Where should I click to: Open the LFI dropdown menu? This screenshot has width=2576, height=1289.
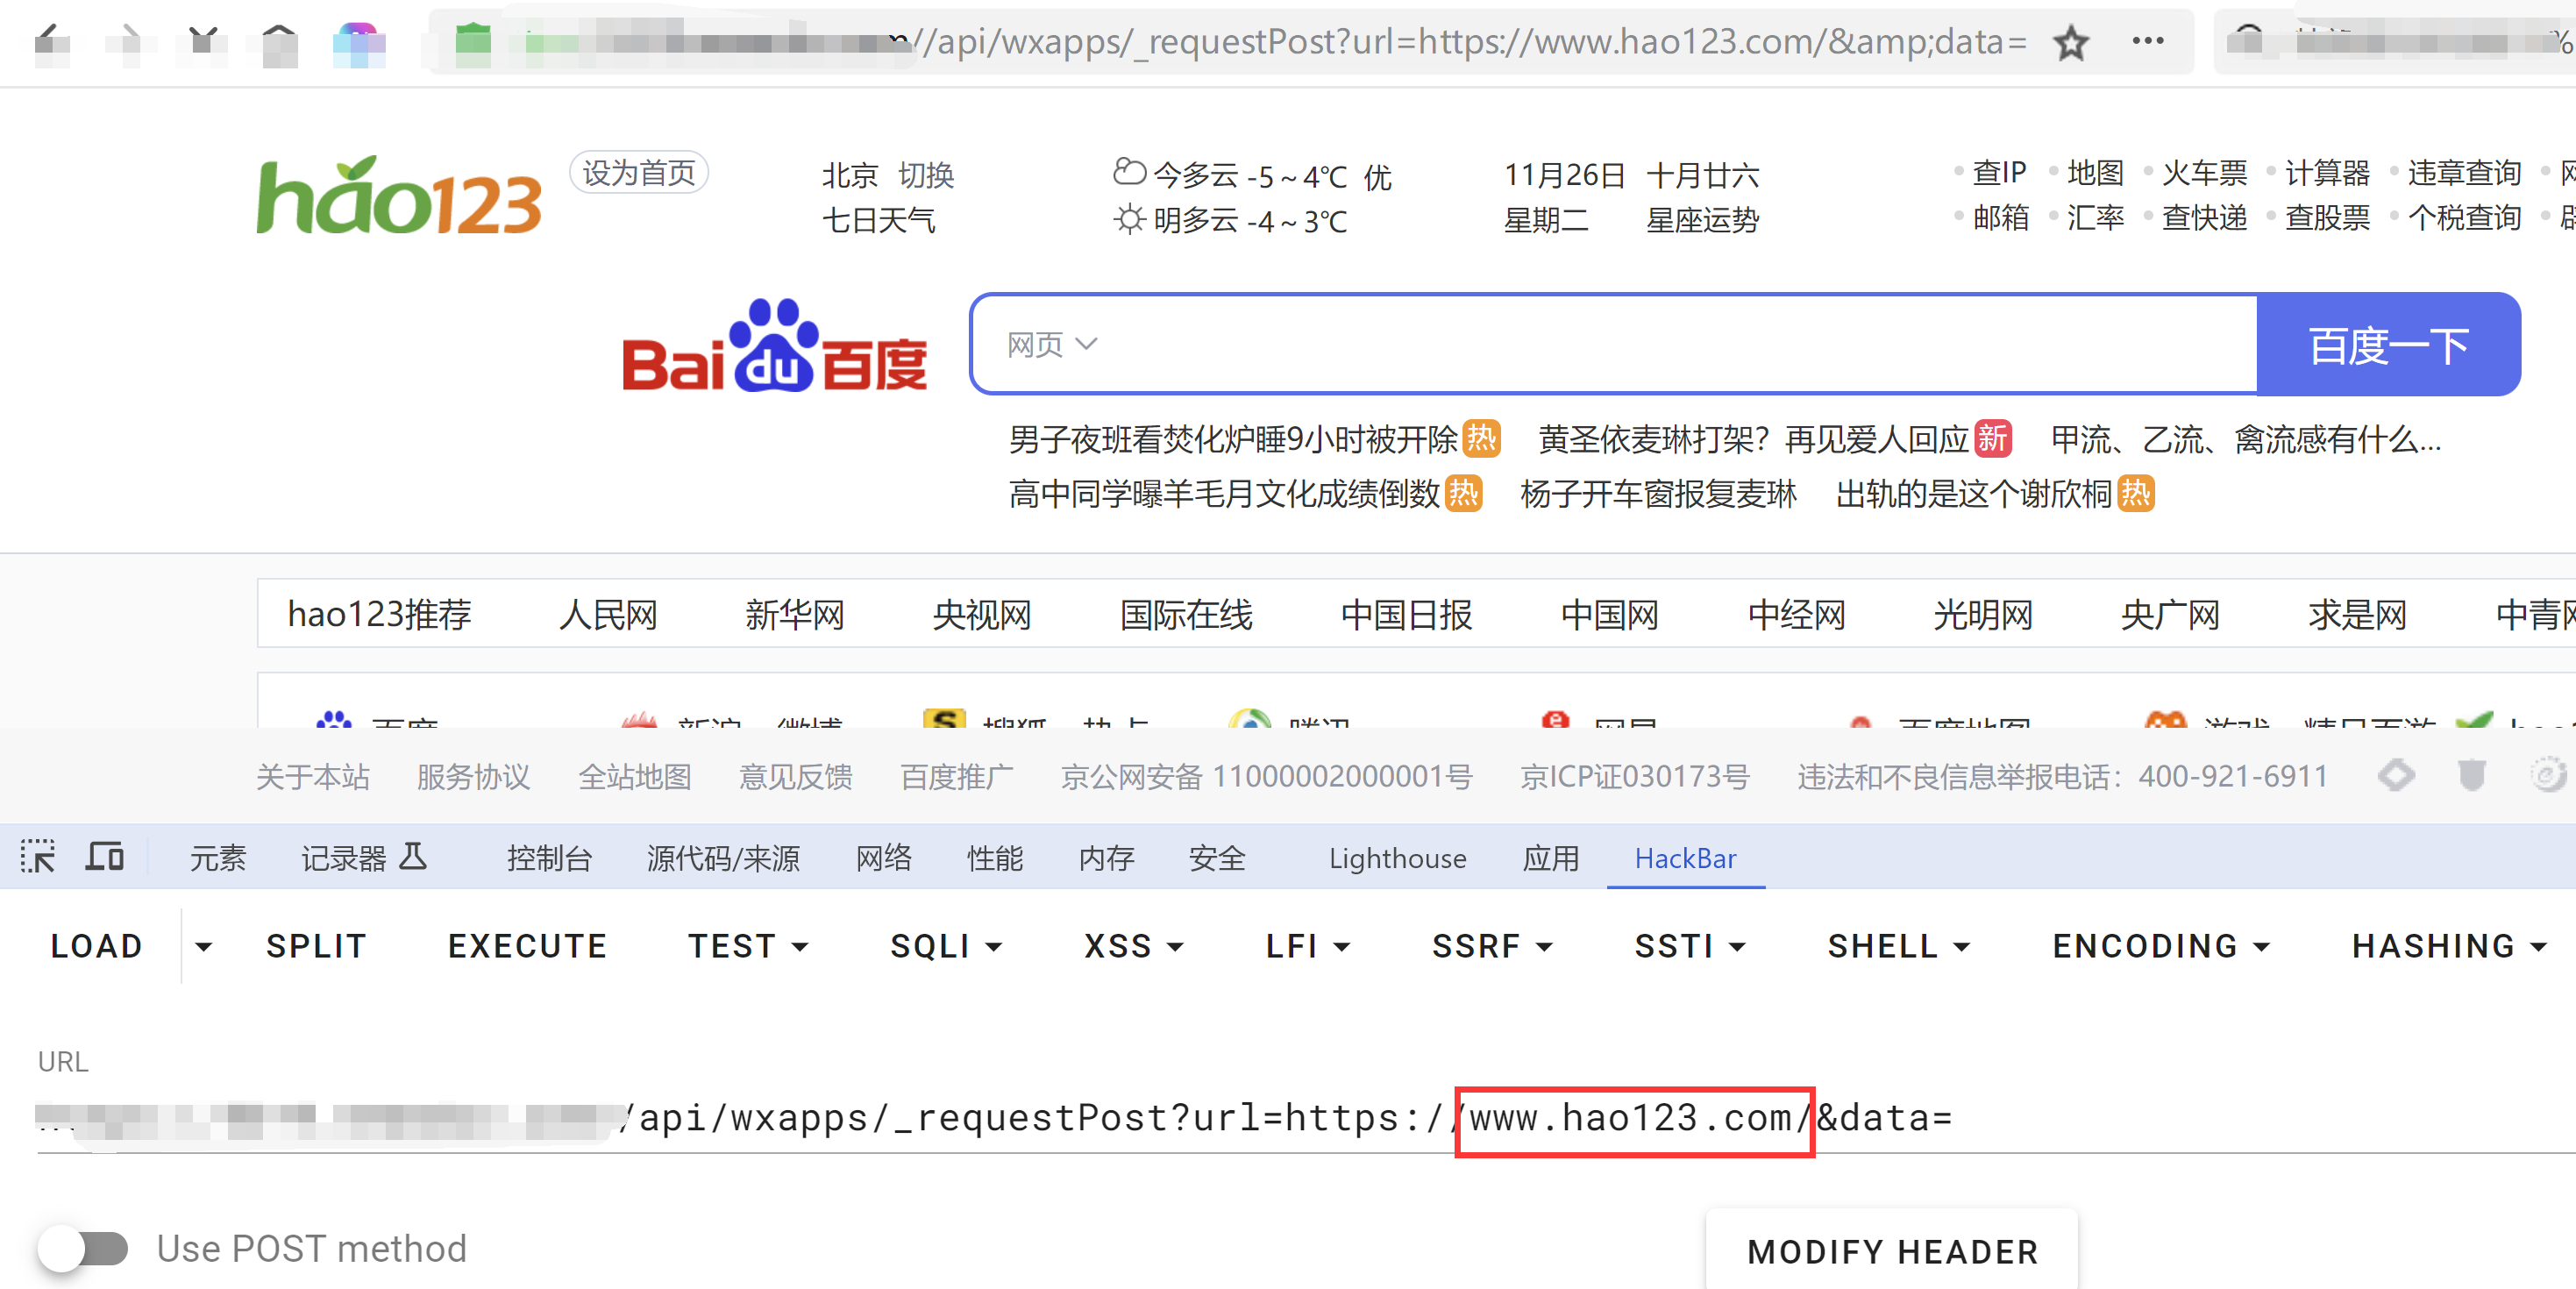pyautogui.click(x=1307, y=946)
